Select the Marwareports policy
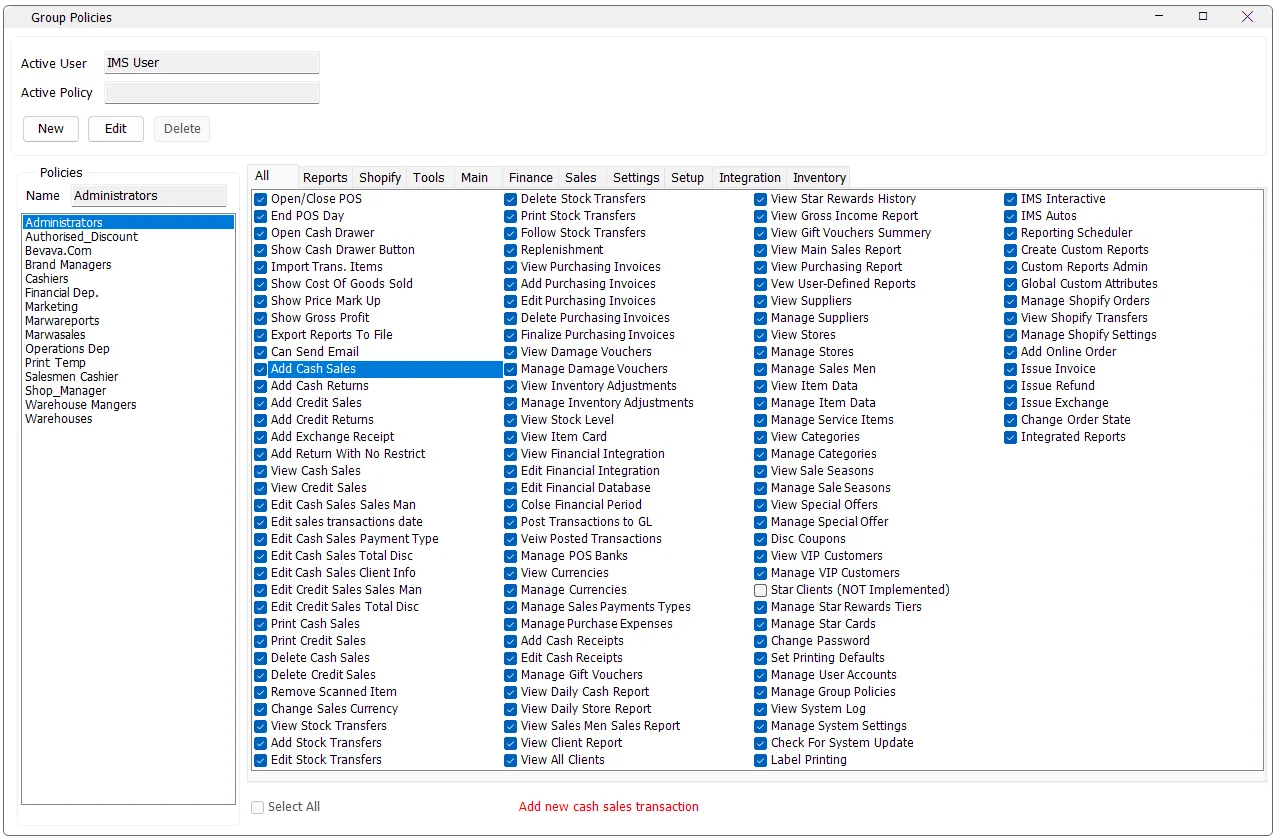The image size is (1274, 838). click(129, 321)
